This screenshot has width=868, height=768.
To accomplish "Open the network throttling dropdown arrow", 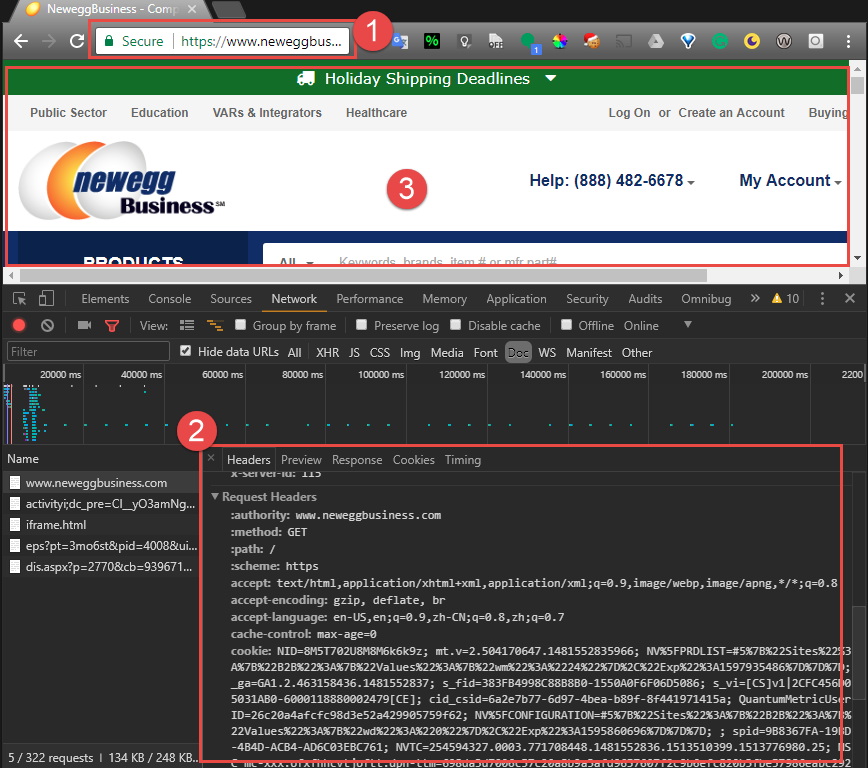I will click(x=688, y=324).
